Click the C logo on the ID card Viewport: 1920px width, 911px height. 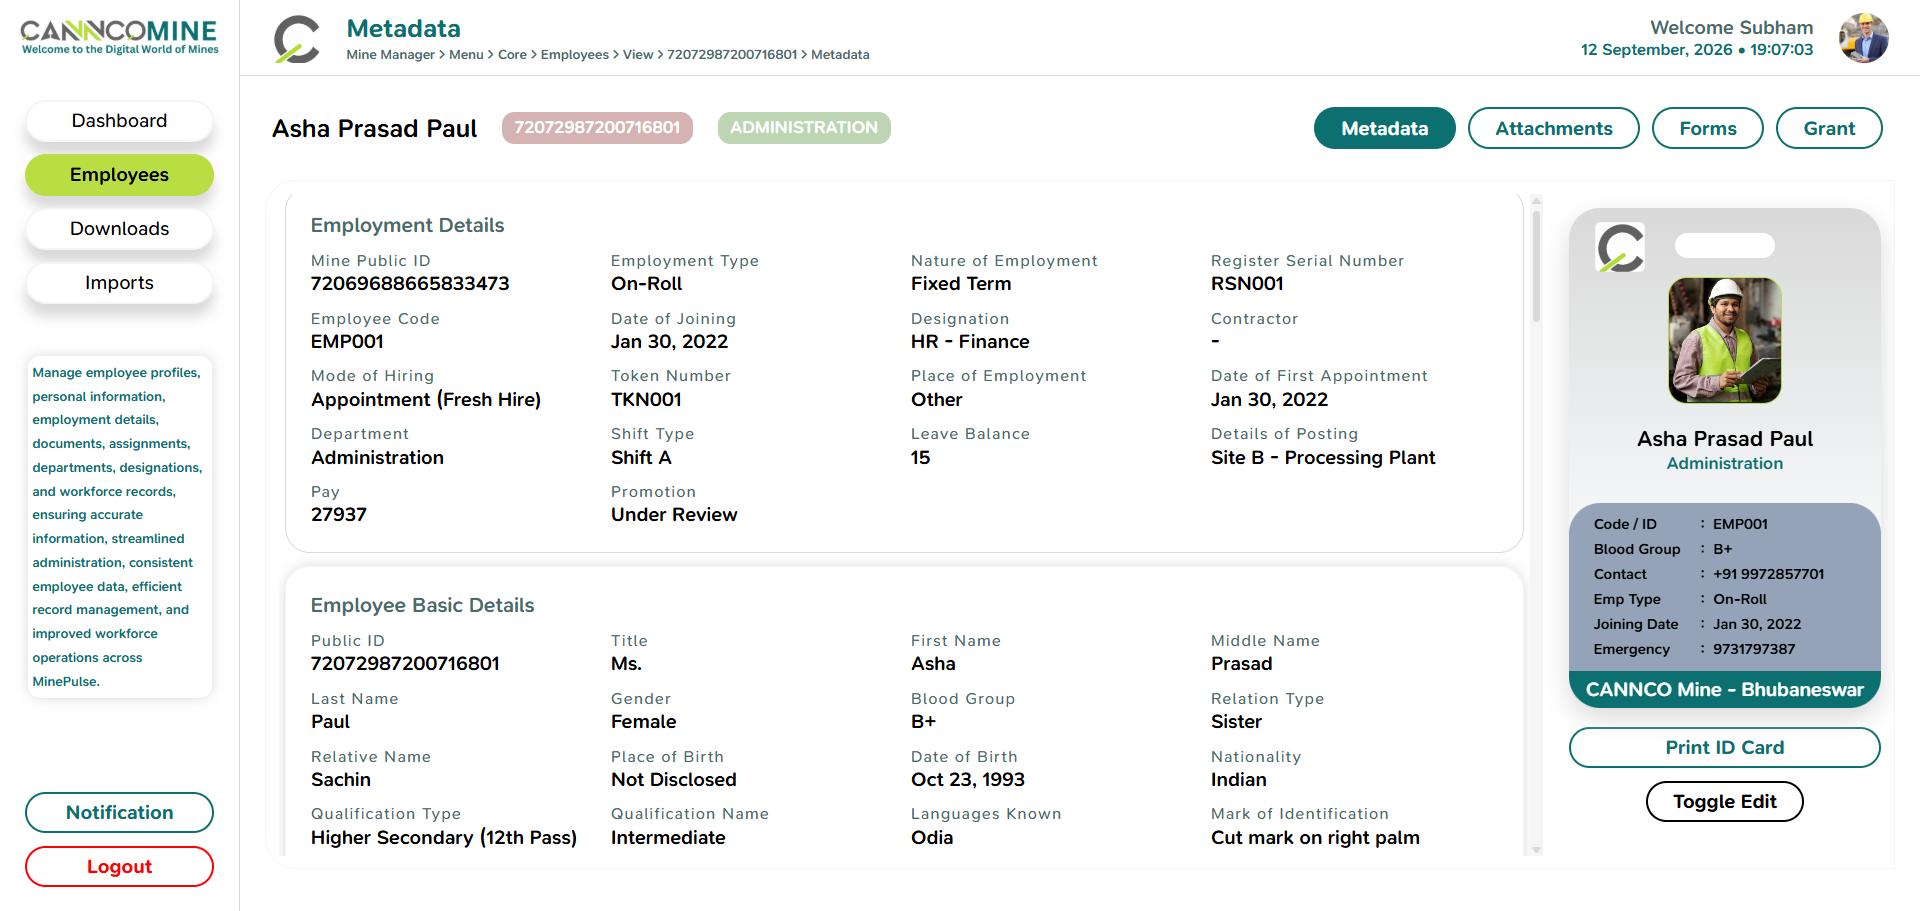(1620, 247)
